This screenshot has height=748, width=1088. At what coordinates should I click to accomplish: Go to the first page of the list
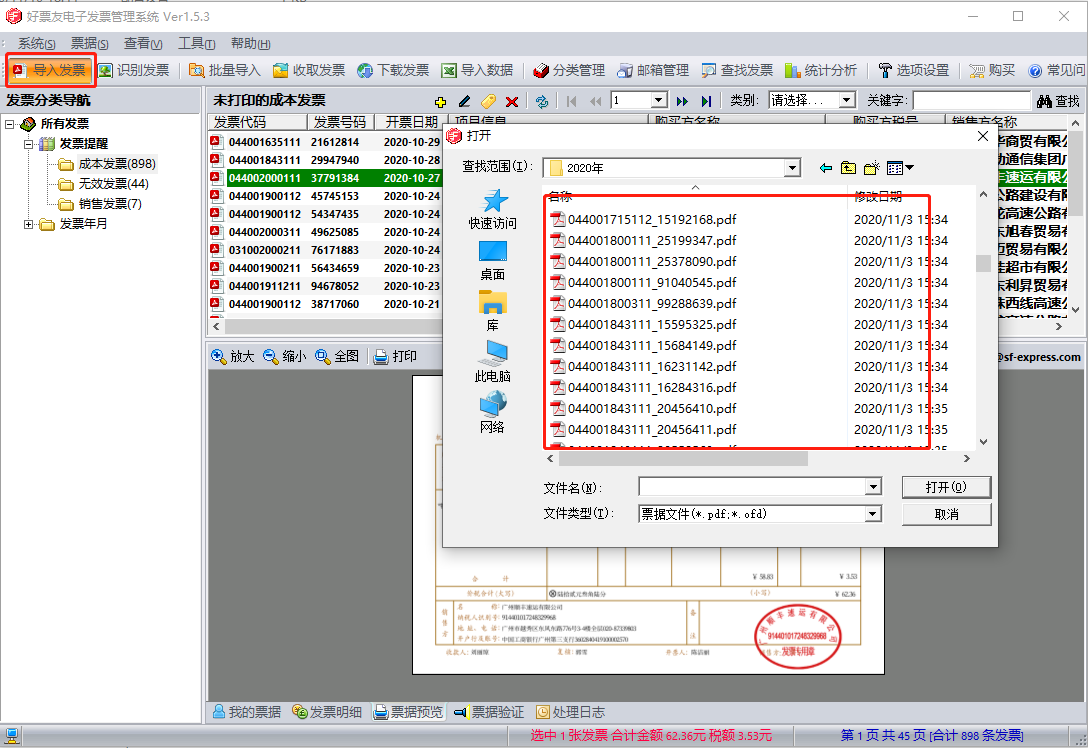(571, 101)
